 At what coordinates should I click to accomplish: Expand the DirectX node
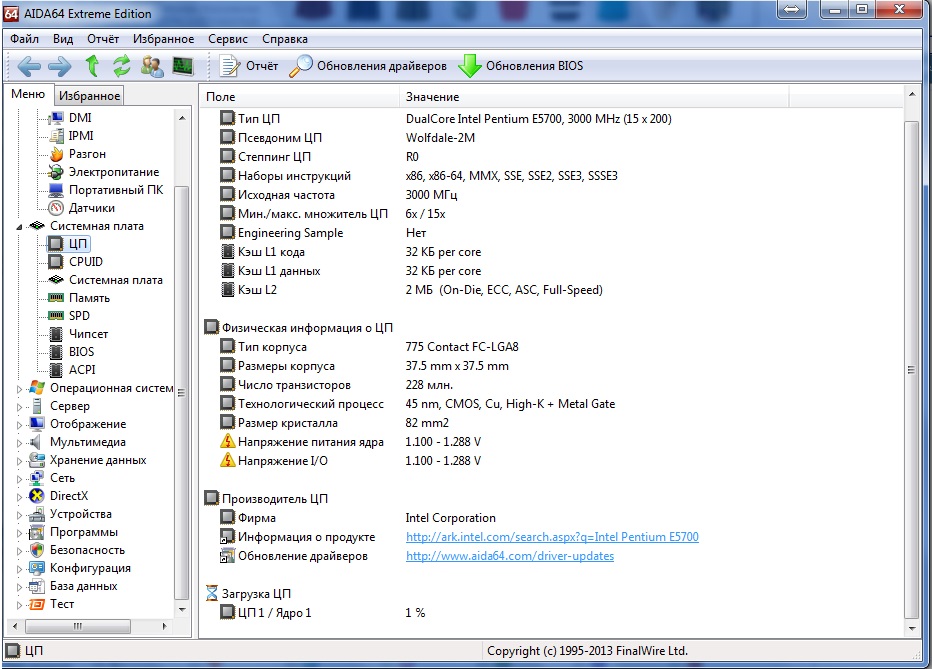tap(19, 497)
